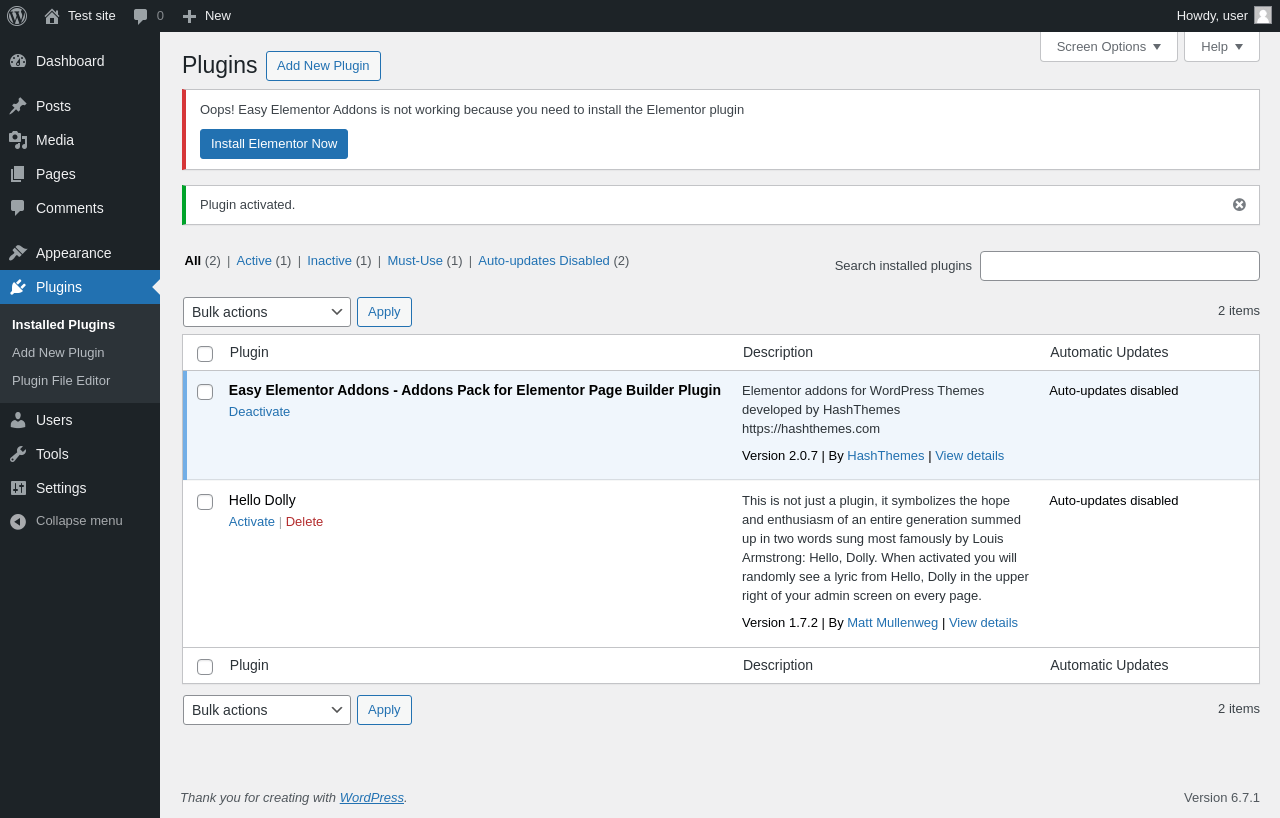Open Media library icon

point(18,140)
